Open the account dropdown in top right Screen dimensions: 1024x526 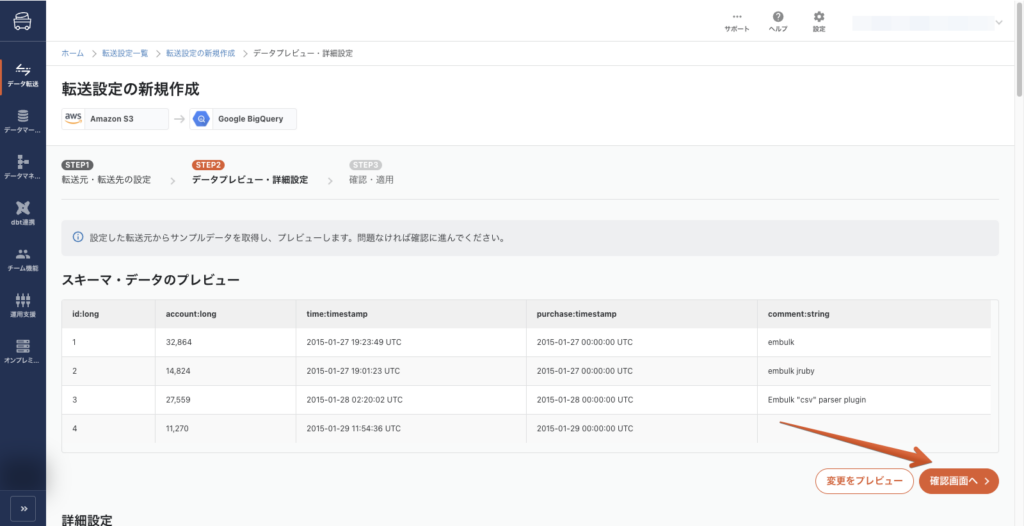coord(927,21)
